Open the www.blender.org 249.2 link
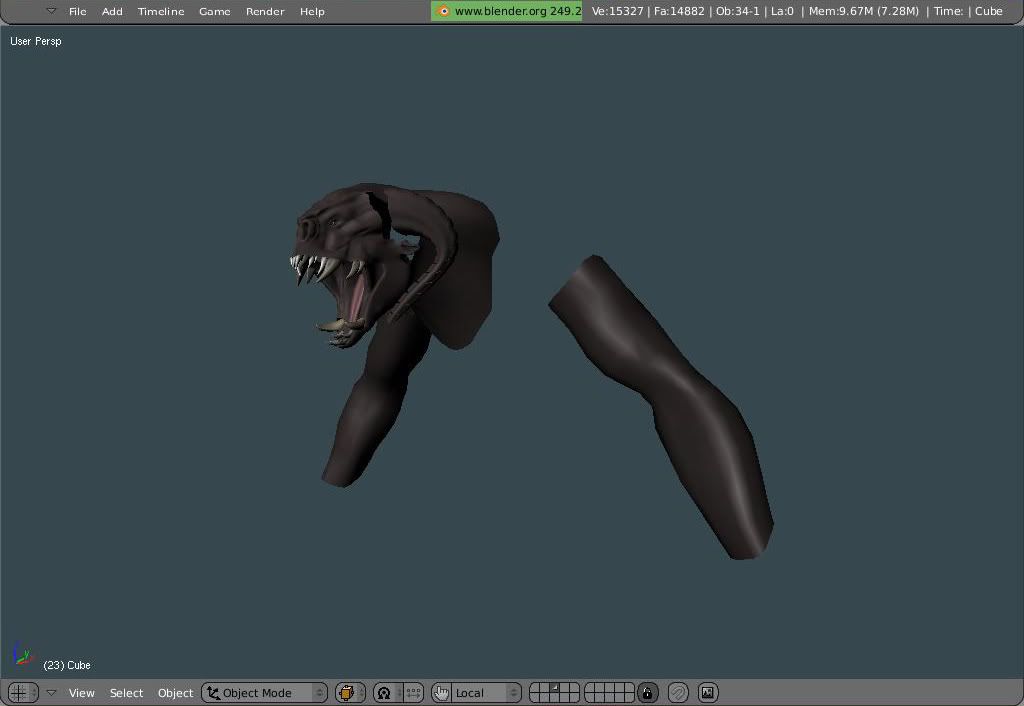The height and width of the screenshot is (706, 1024). [517, 11]
